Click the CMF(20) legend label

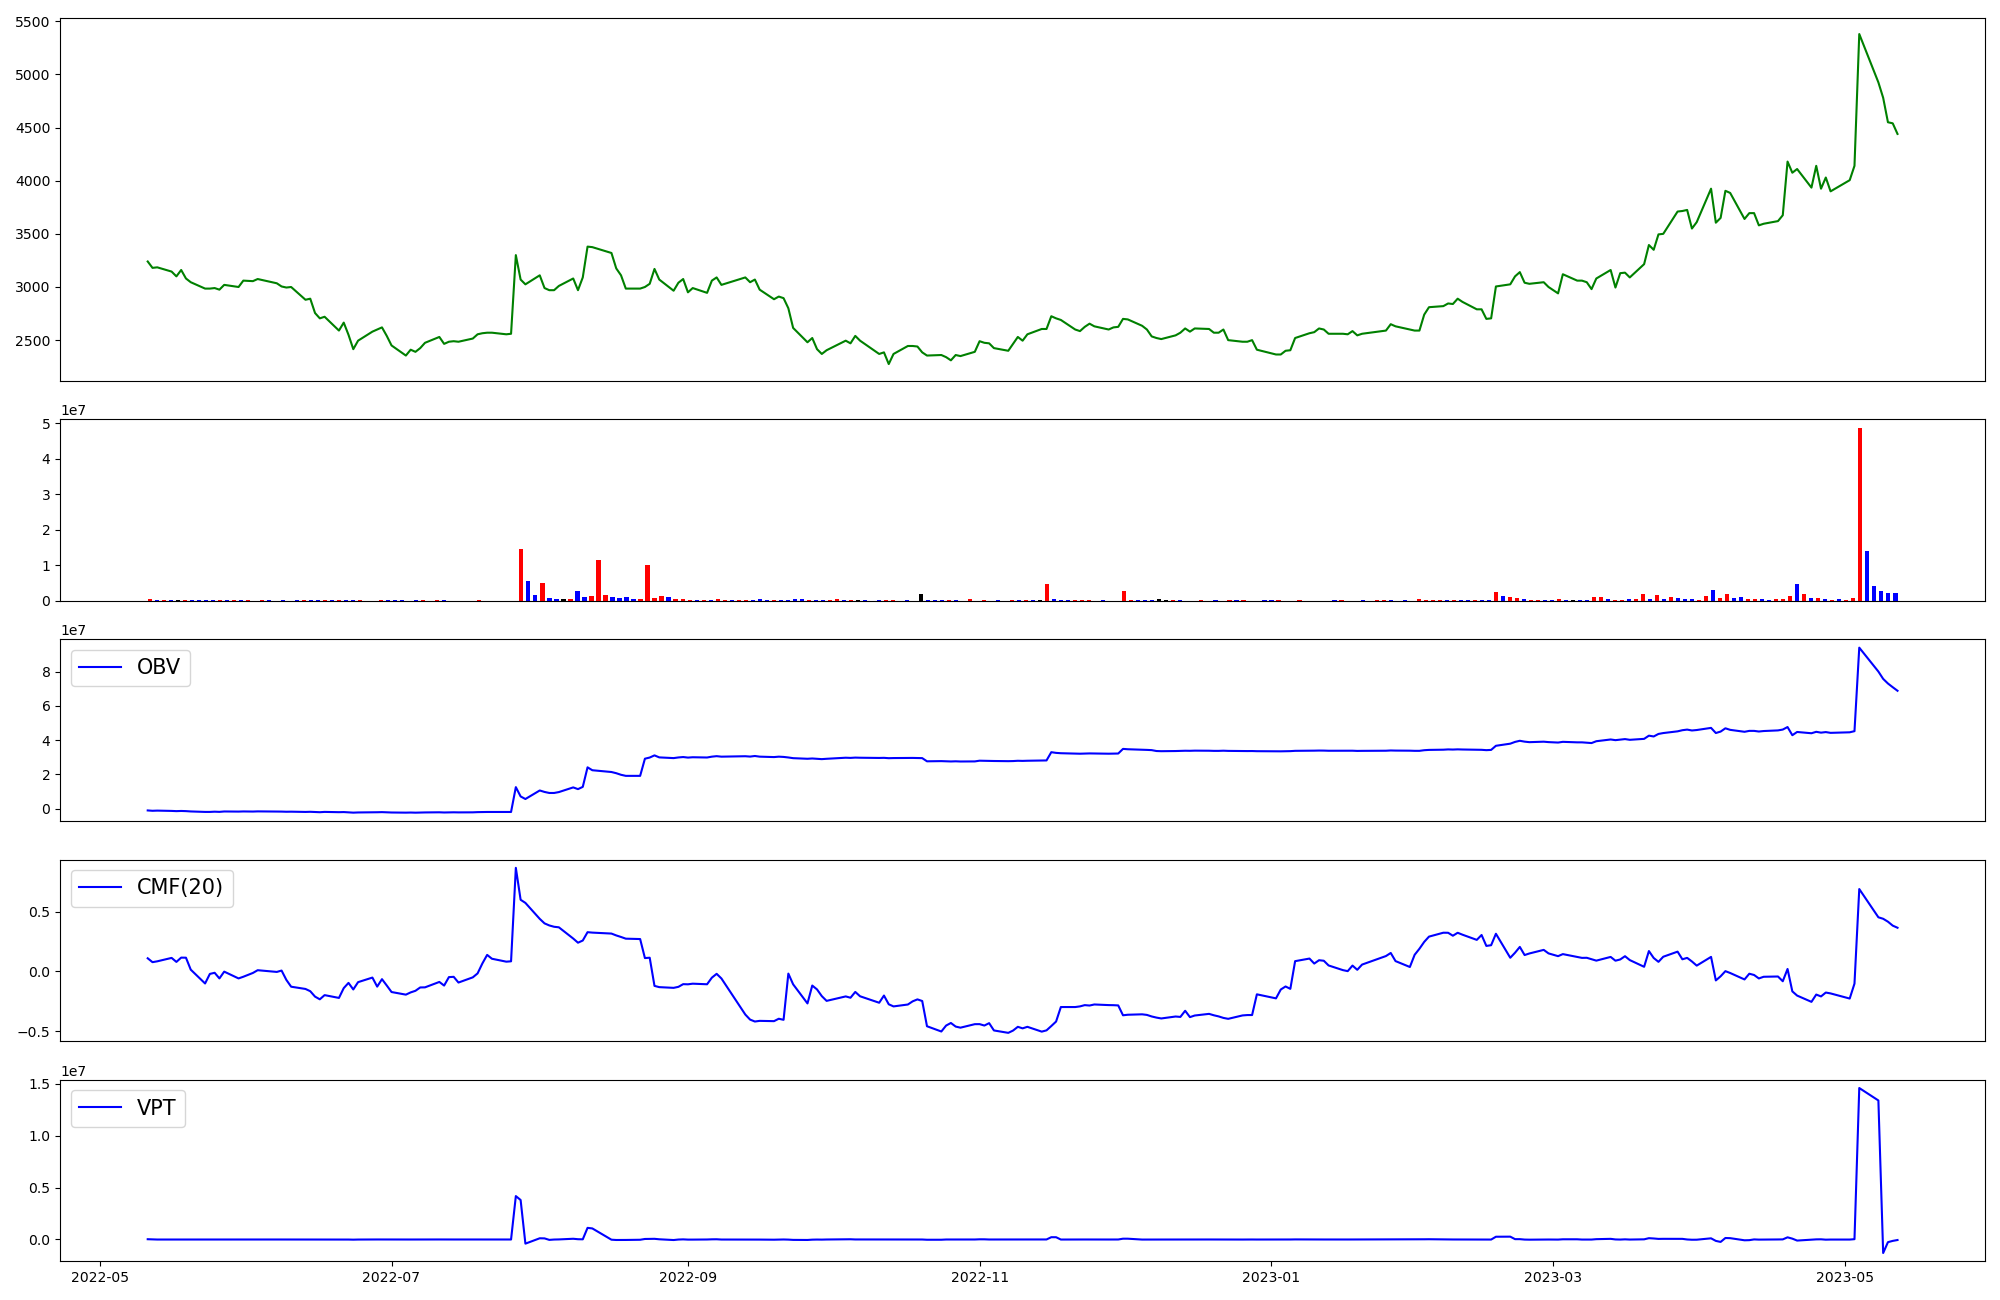click(179, 887)
